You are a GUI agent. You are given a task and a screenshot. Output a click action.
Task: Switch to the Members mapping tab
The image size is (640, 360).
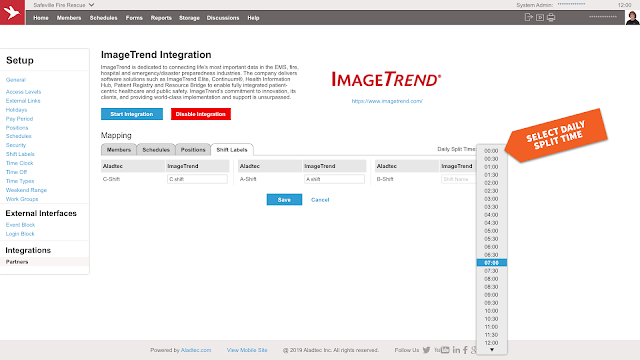coord(119,150)
